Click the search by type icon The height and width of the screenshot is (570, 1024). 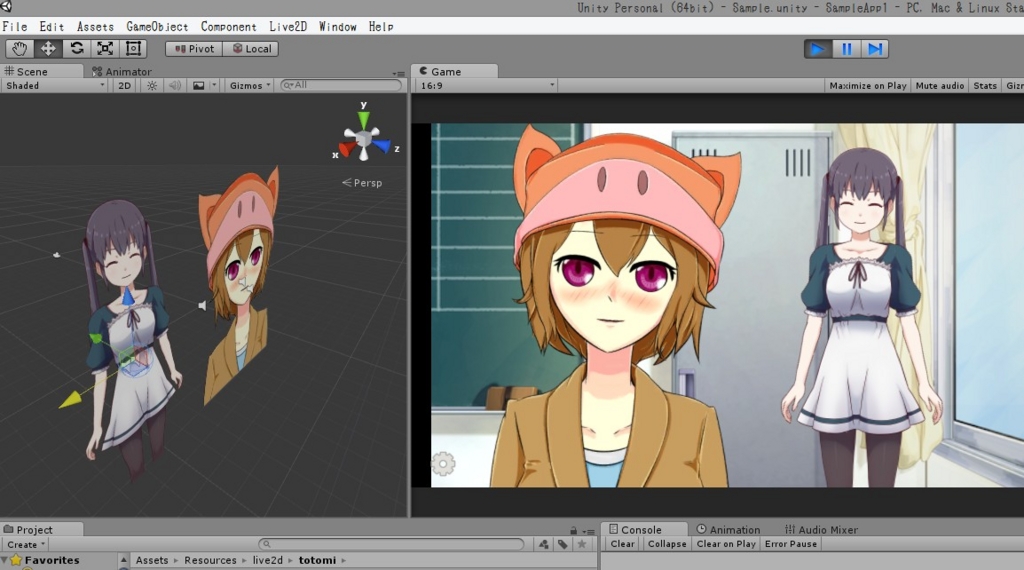[543, 544]
